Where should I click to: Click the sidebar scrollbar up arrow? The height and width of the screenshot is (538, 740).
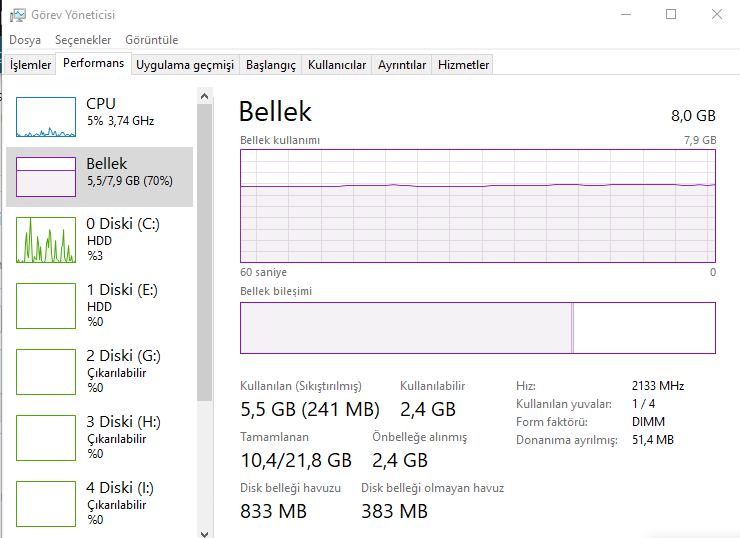point(205,95)
